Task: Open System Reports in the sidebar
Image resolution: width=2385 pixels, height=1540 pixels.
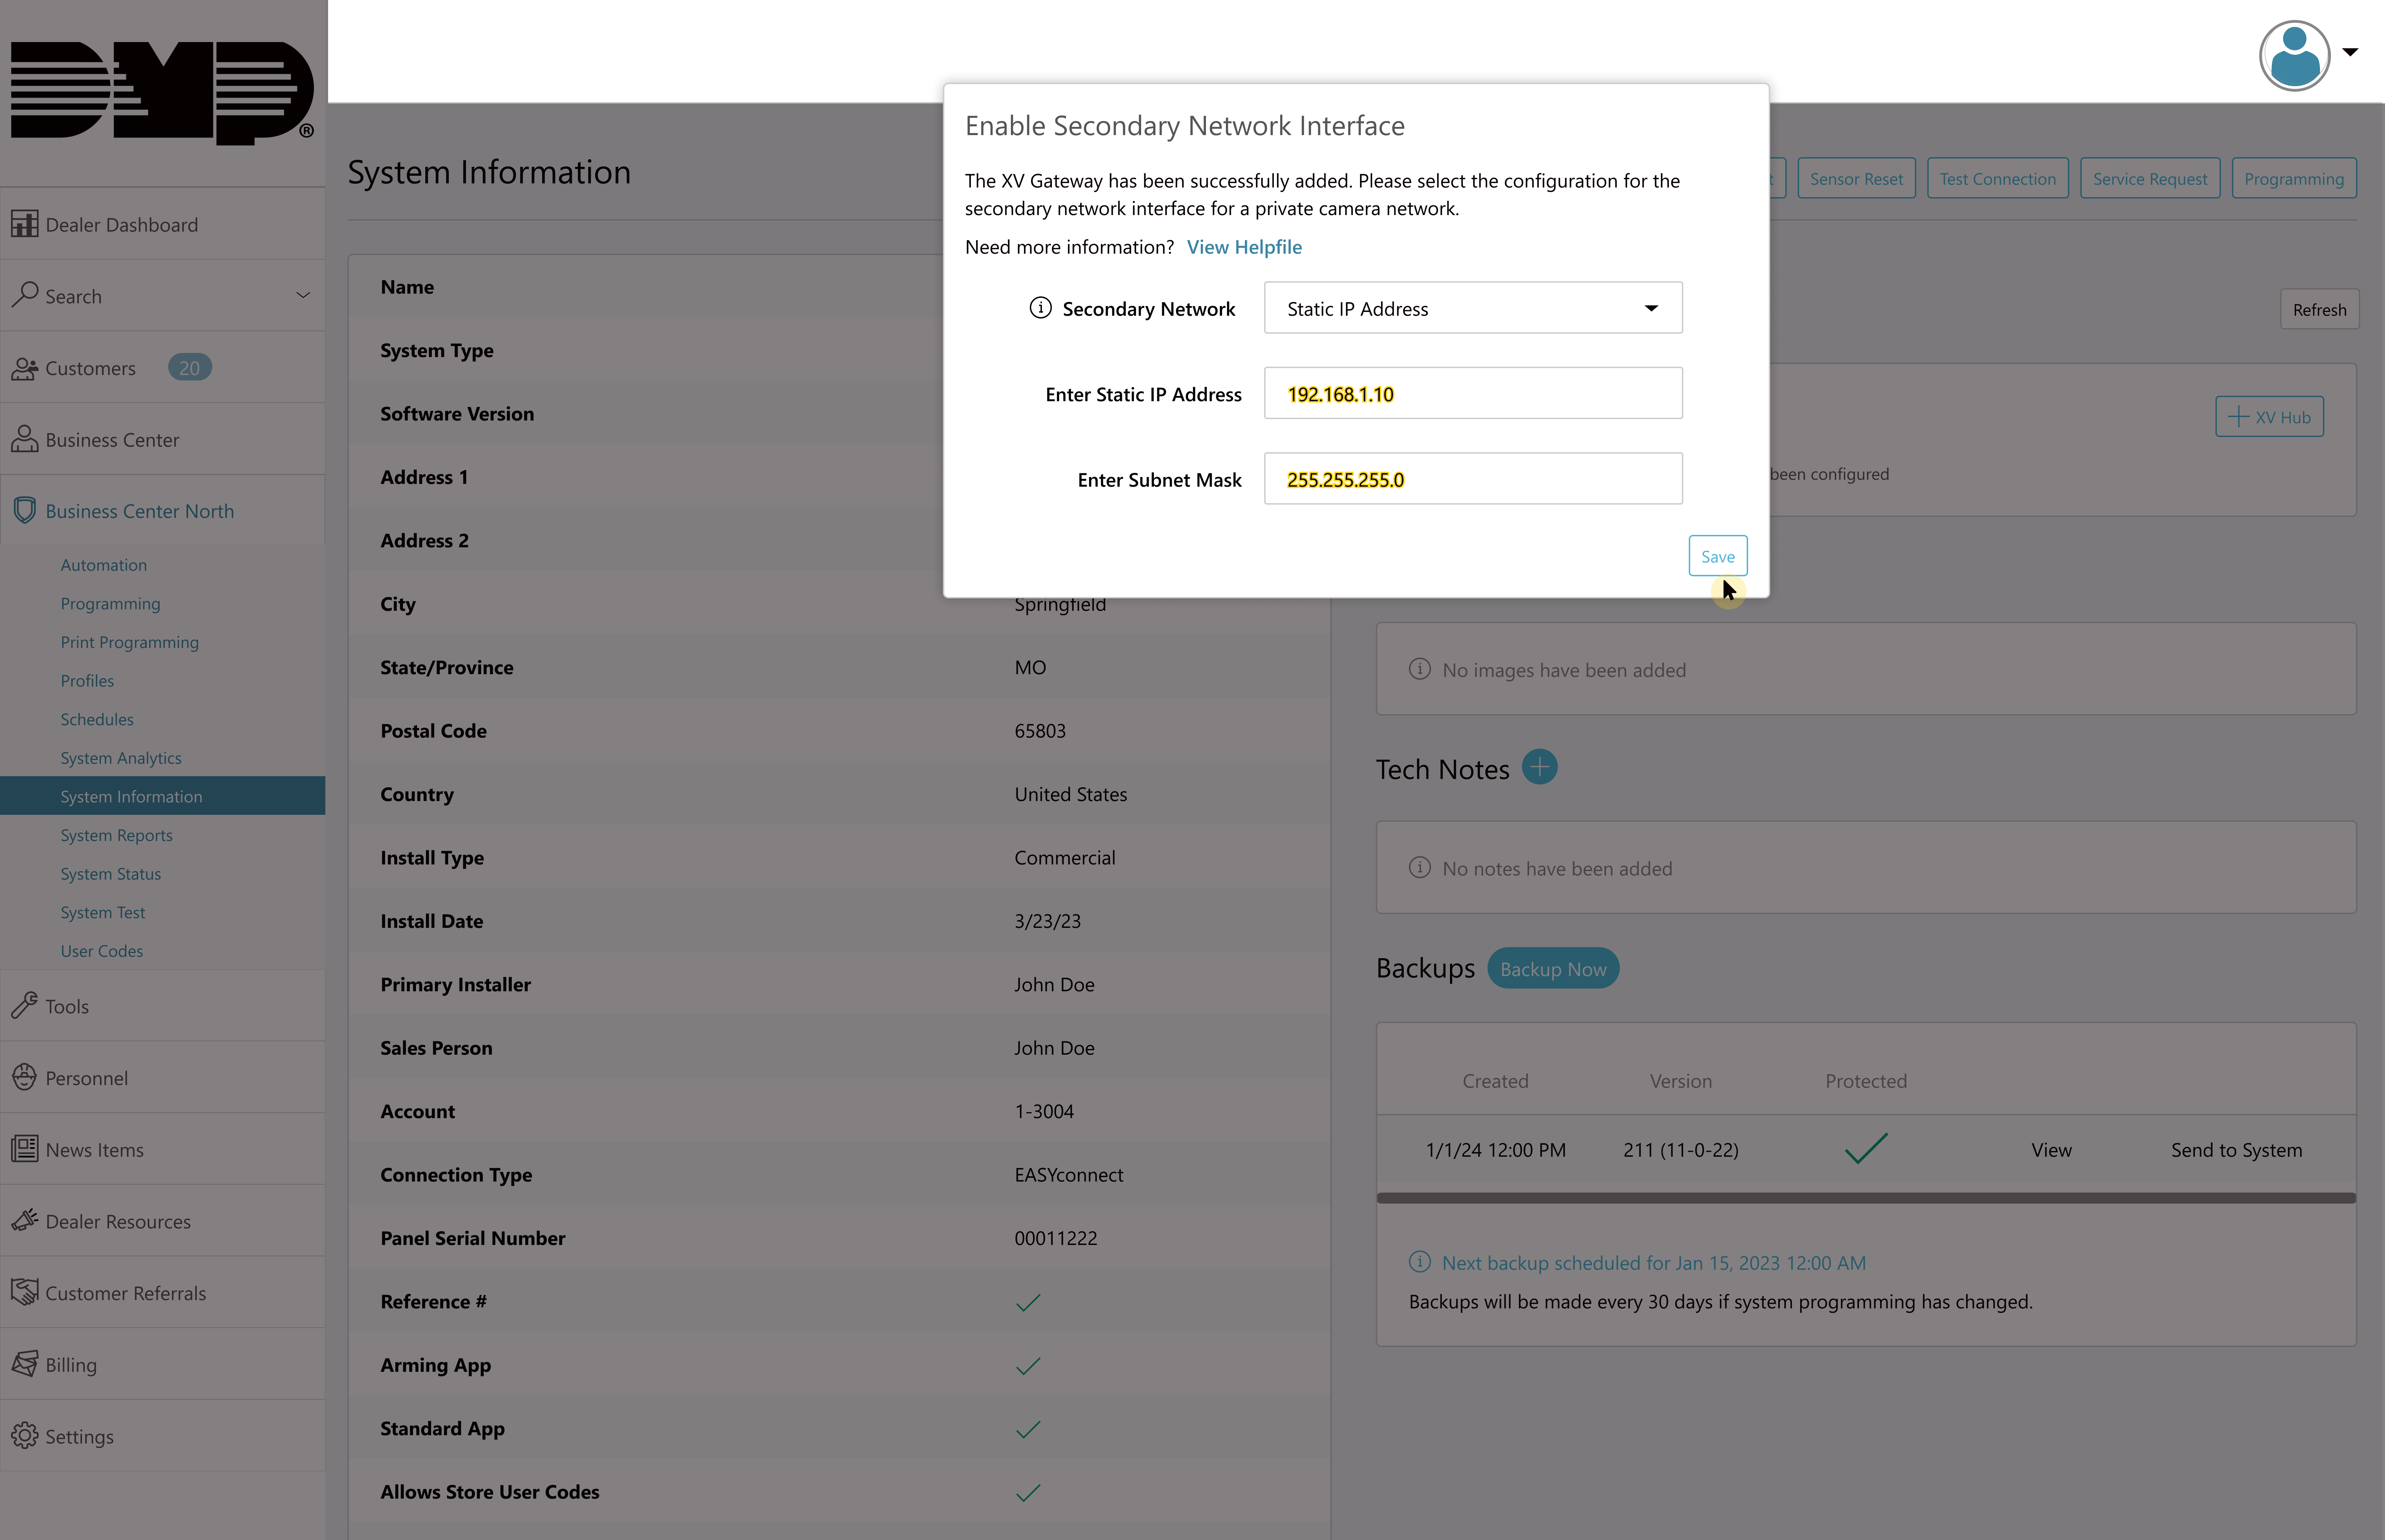Action: point(116,835)
